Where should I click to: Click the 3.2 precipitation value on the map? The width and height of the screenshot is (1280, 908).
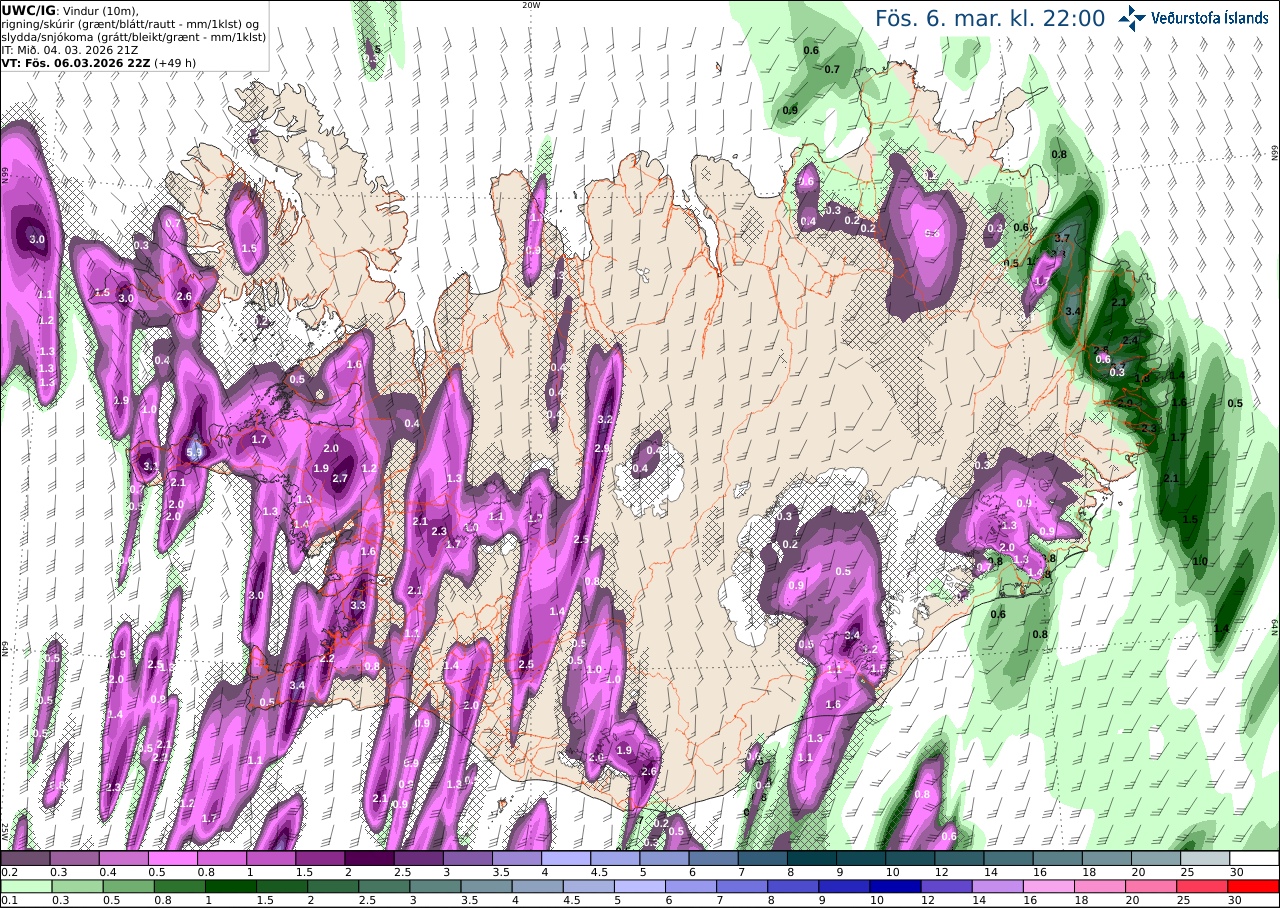click(x=604, y=419)
